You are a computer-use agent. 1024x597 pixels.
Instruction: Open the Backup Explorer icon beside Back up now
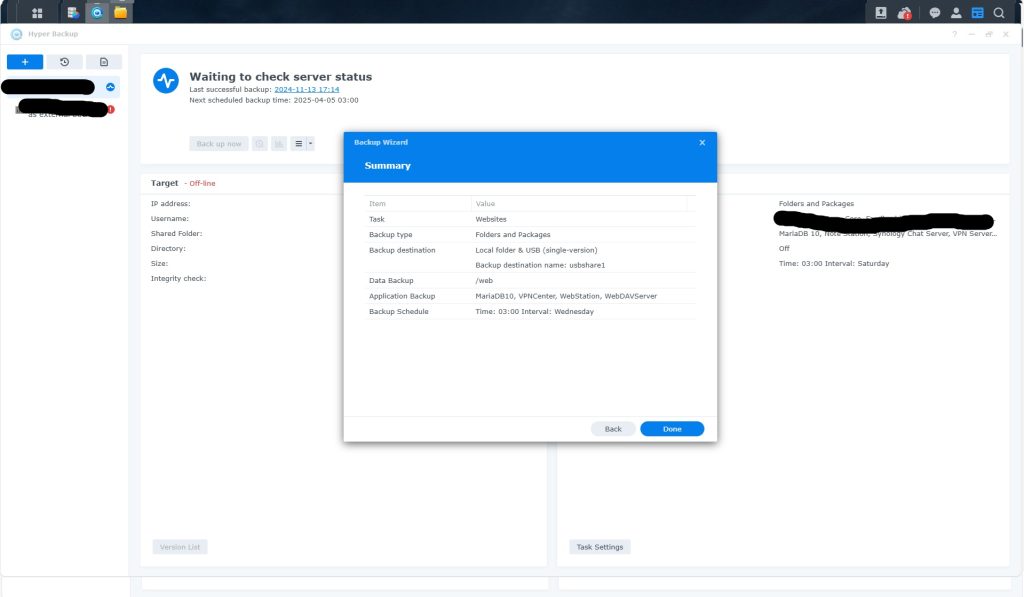(259, 144)
